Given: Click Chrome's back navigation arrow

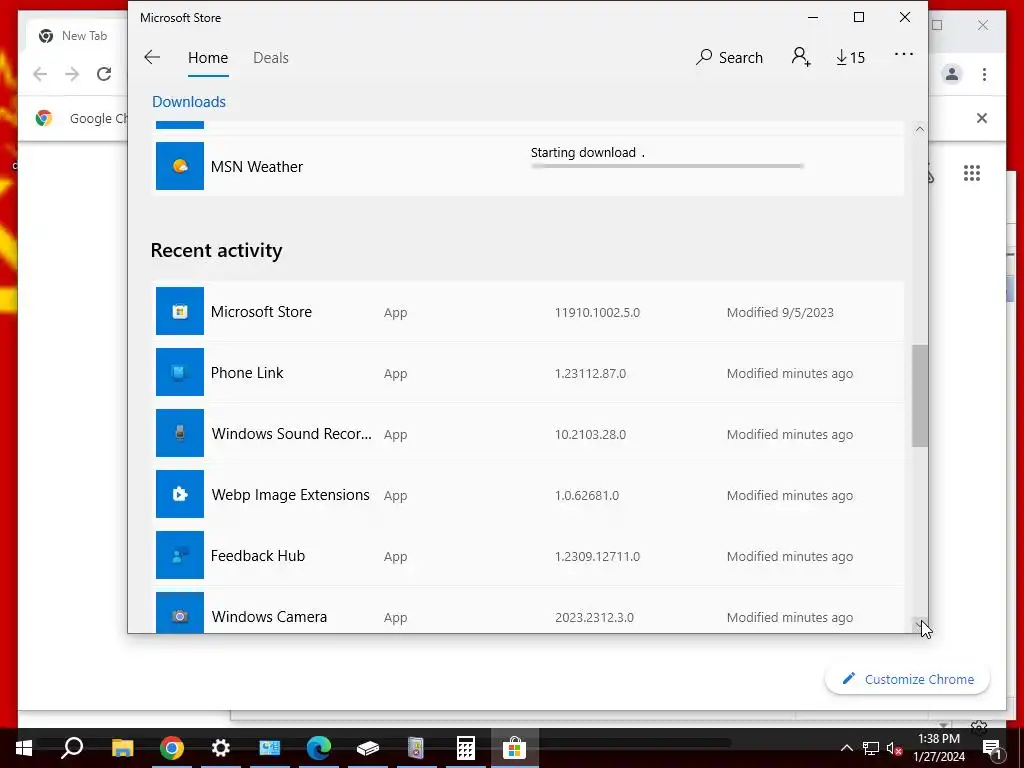Looking at the screenshot, I should [x=40, y=74].
